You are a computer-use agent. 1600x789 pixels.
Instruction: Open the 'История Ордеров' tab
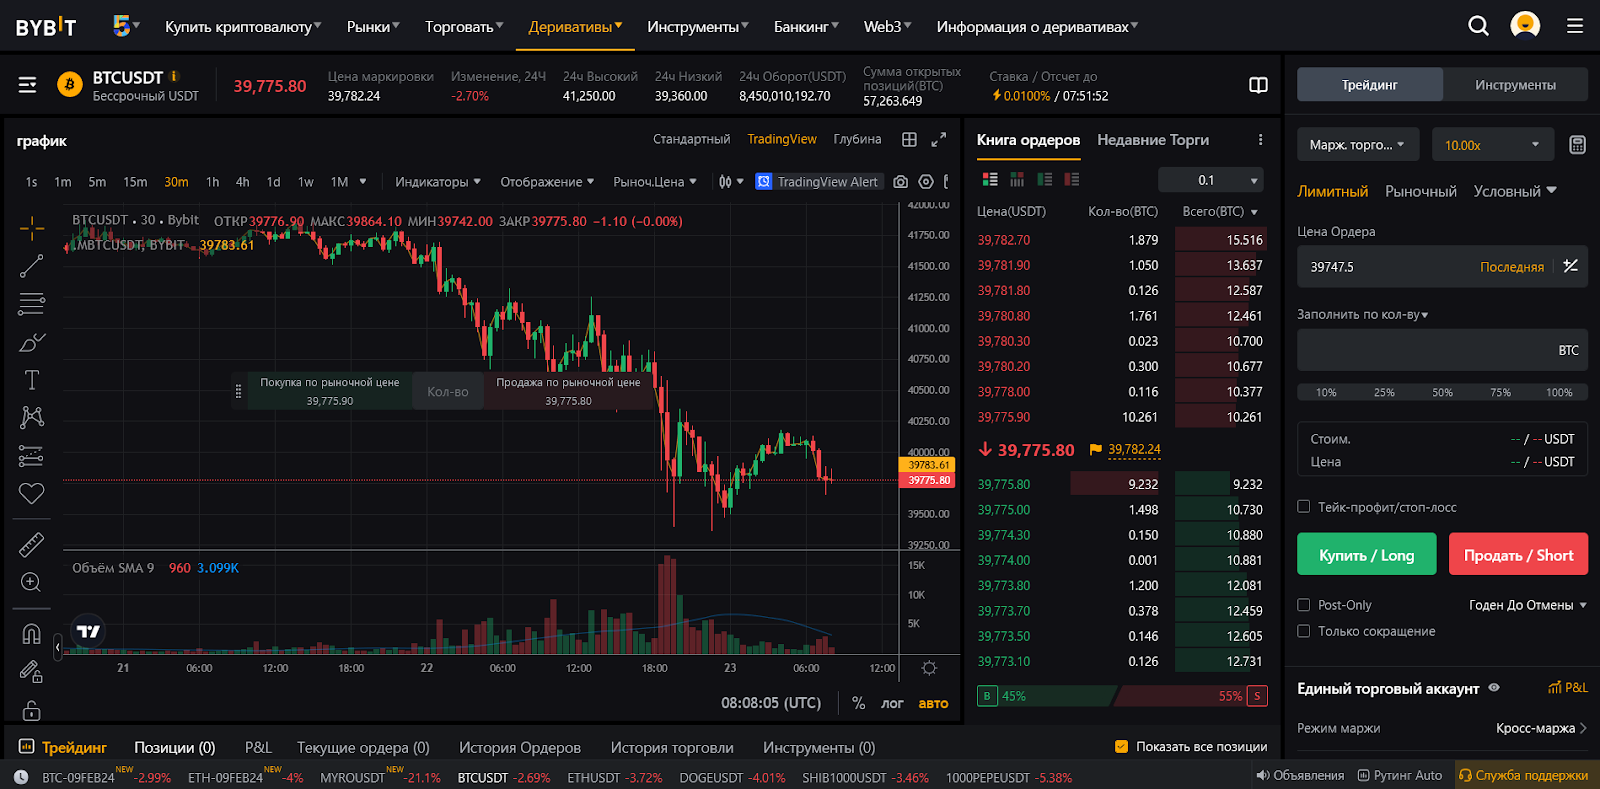pyautogui.click(x=520, y=747)
